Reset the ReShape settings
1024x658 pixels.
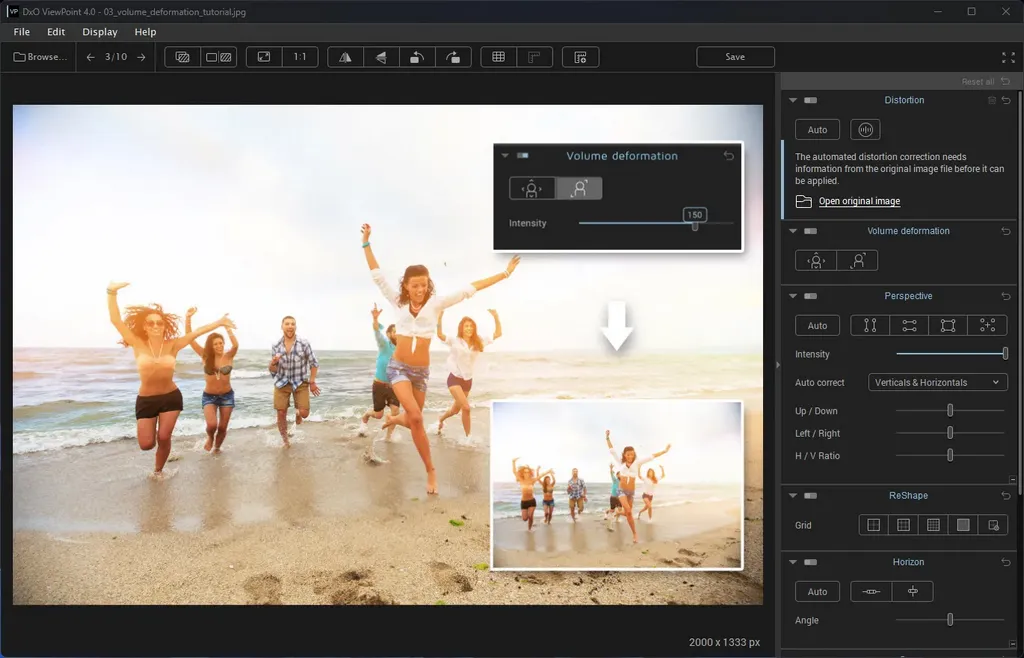[x=1006, y=496]
